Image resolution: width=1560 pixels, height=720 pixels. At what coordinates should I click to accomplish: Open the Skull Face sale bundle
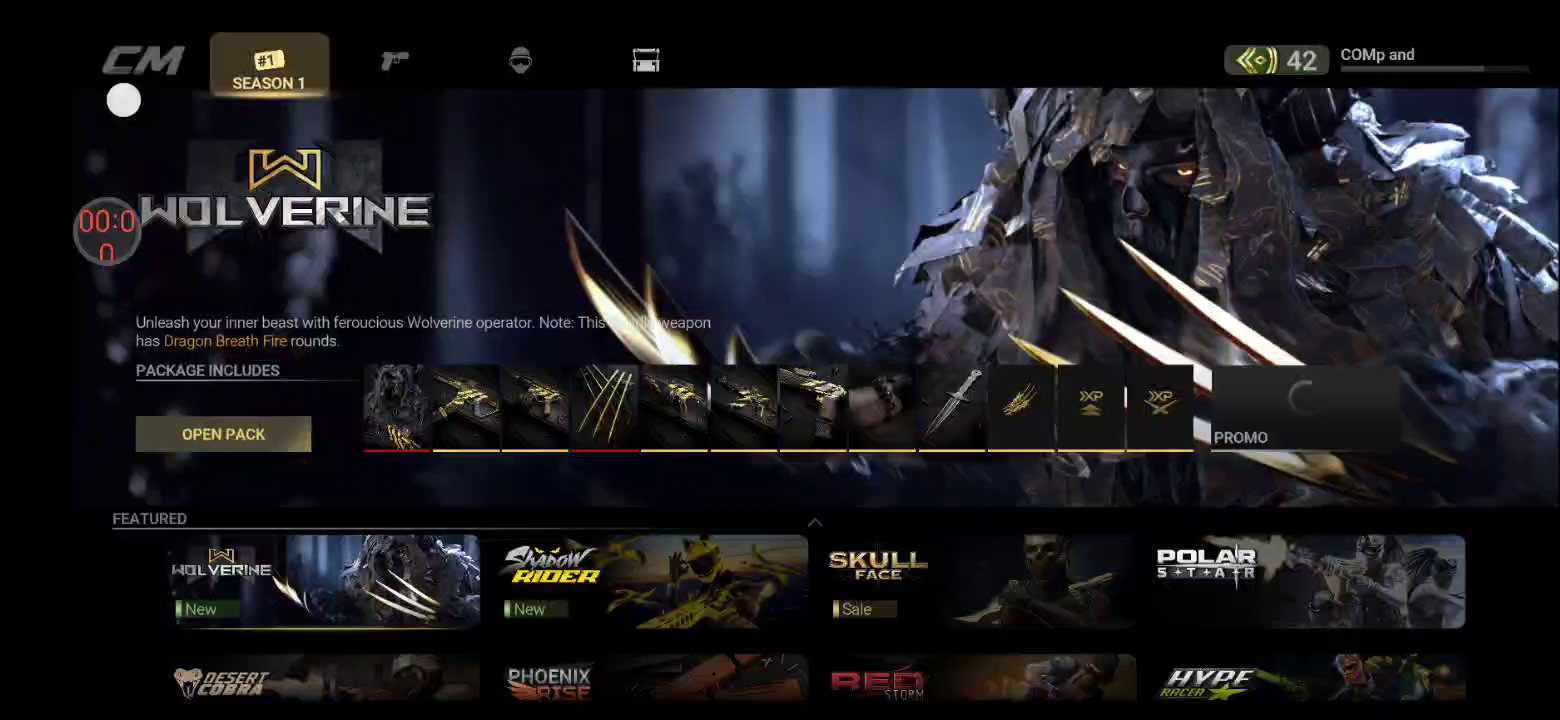pos(982,581)
